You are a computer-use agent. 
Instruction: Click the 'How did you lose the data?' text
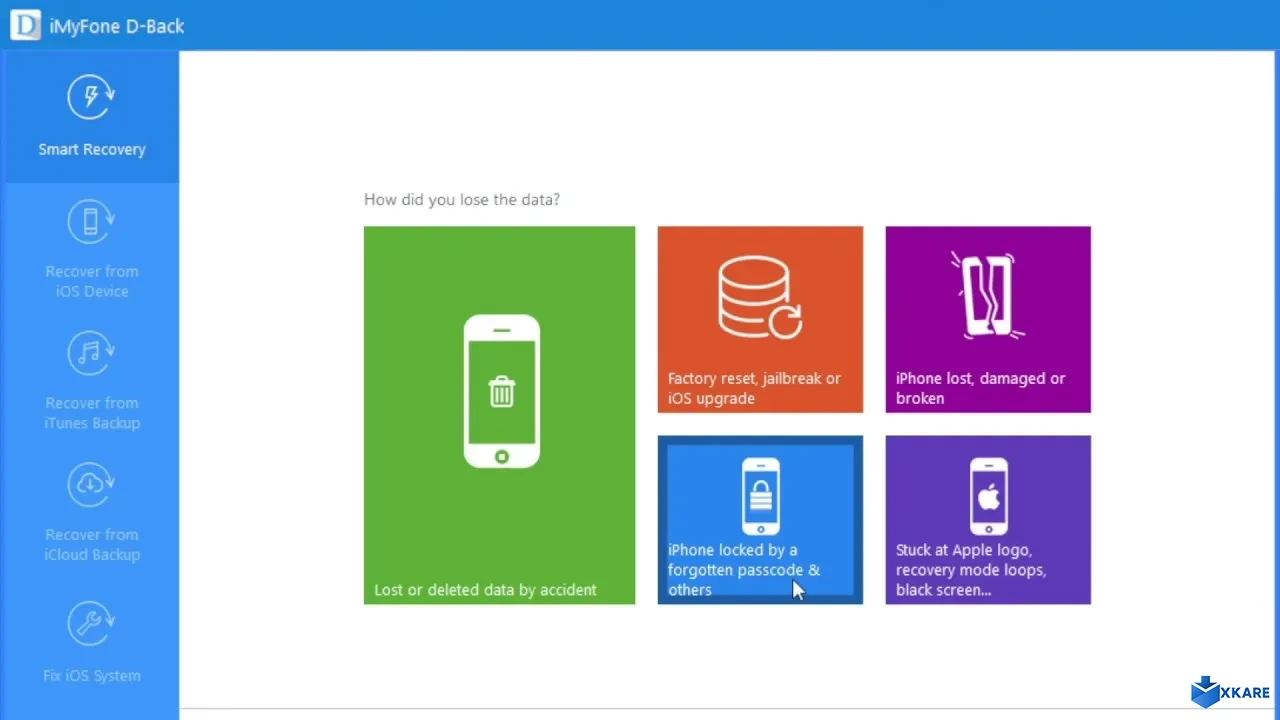[x=462, y=200]
